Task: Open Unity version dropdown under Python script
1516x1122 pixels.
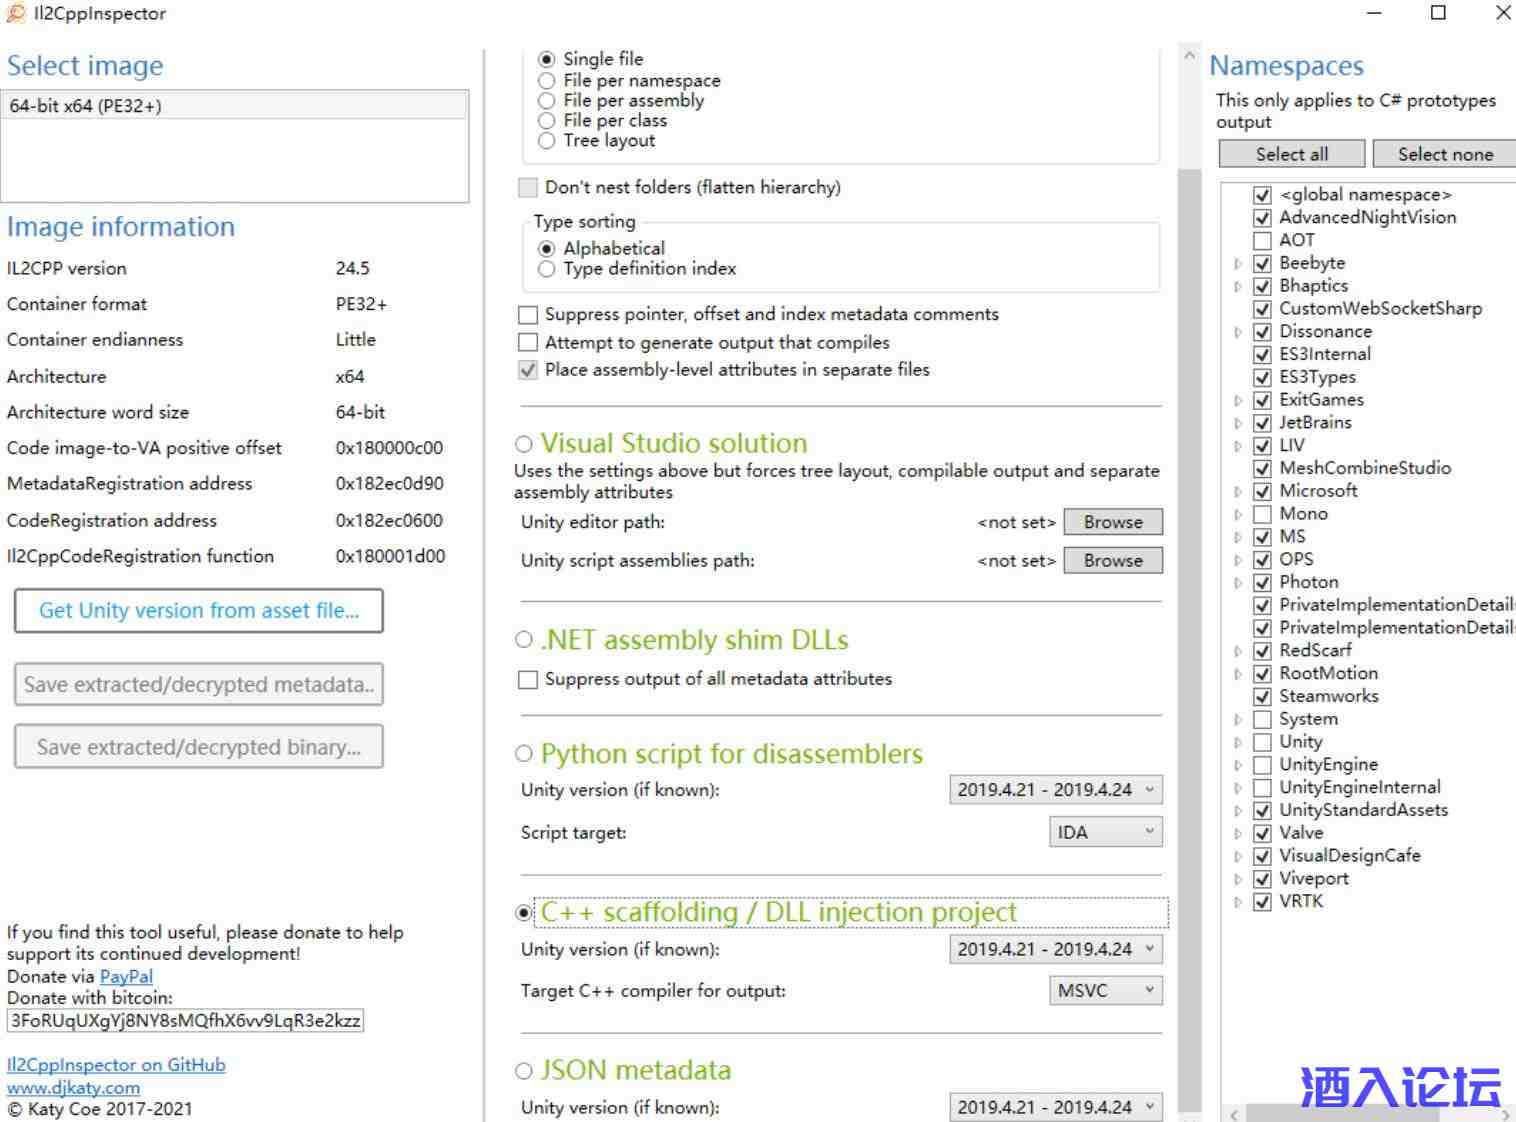Action: (1055, 790)
